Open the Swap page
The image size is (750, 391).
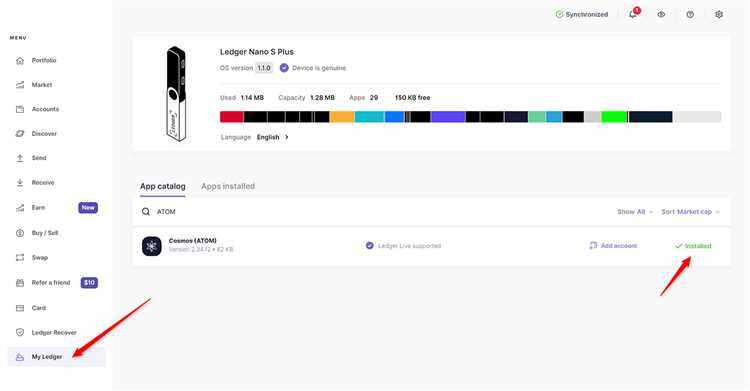[40, 257]
